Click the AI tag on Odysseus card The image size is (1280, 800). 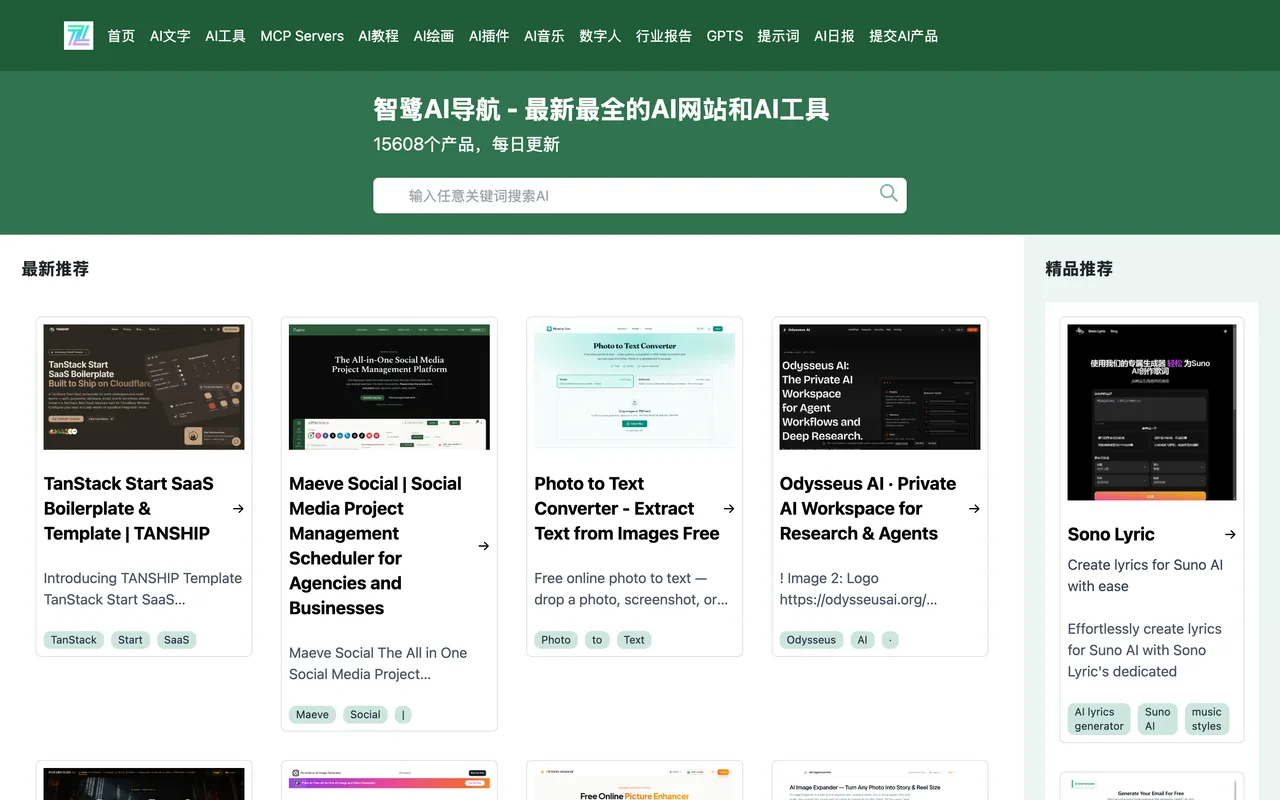click(862, 640)
